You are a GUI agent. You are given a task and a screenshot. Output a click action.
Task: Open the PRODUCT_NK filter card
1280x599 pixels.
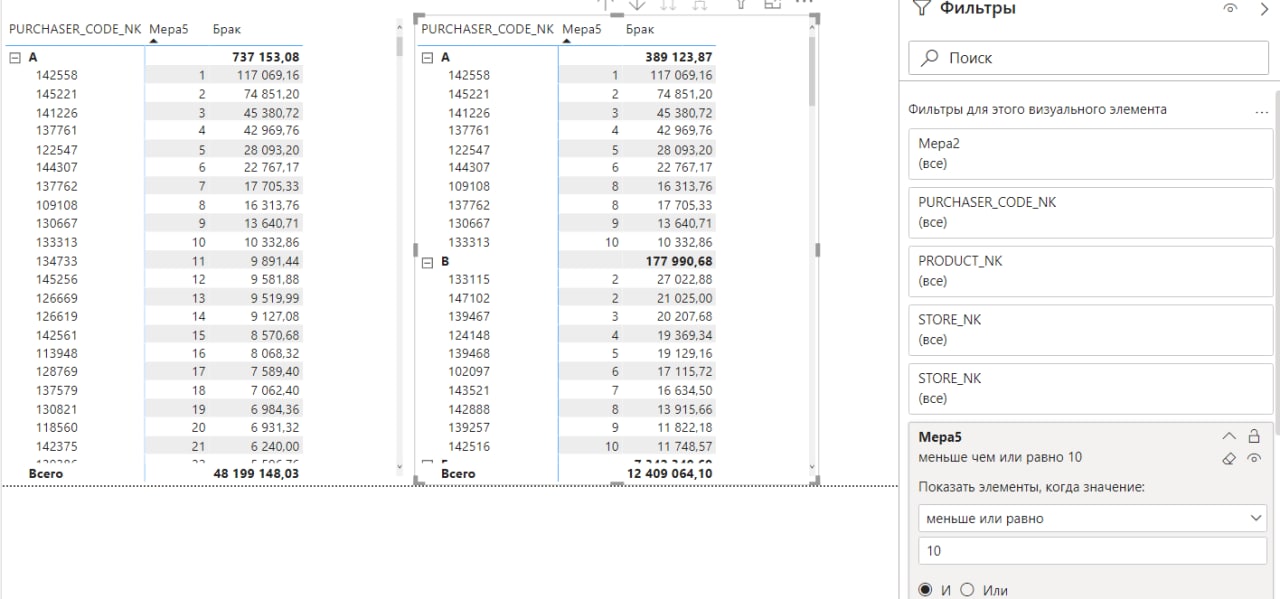point(1090,271)
